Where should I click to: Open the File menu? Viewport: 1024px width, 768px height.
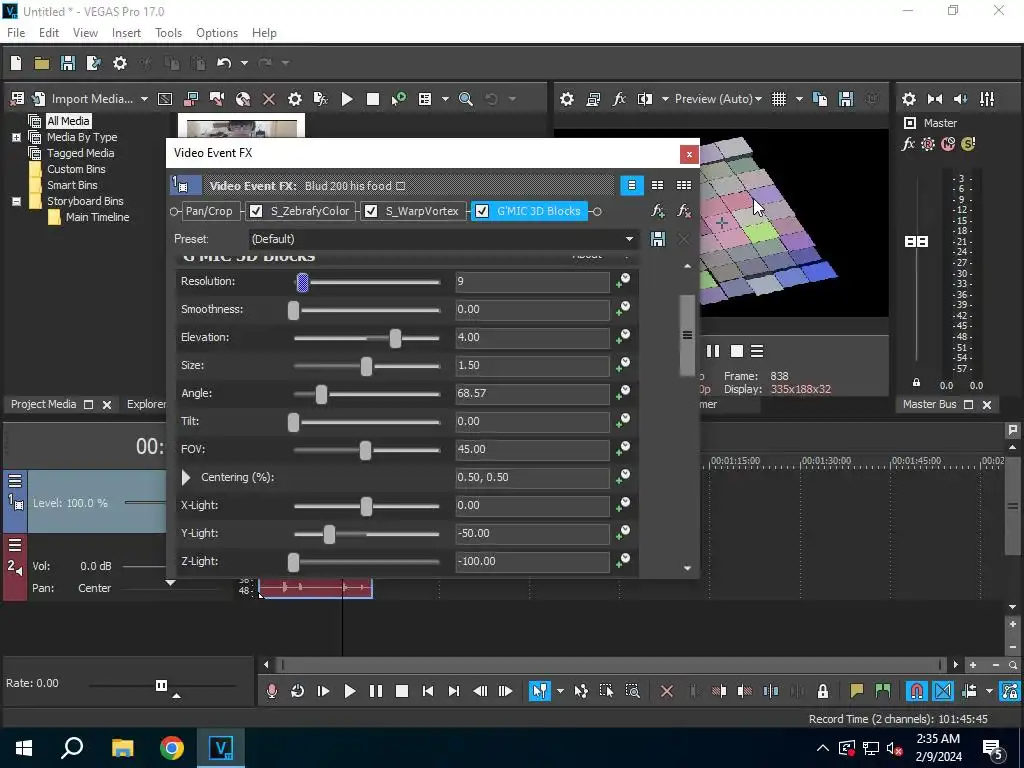pyautogui.click(x=16, y=33)
